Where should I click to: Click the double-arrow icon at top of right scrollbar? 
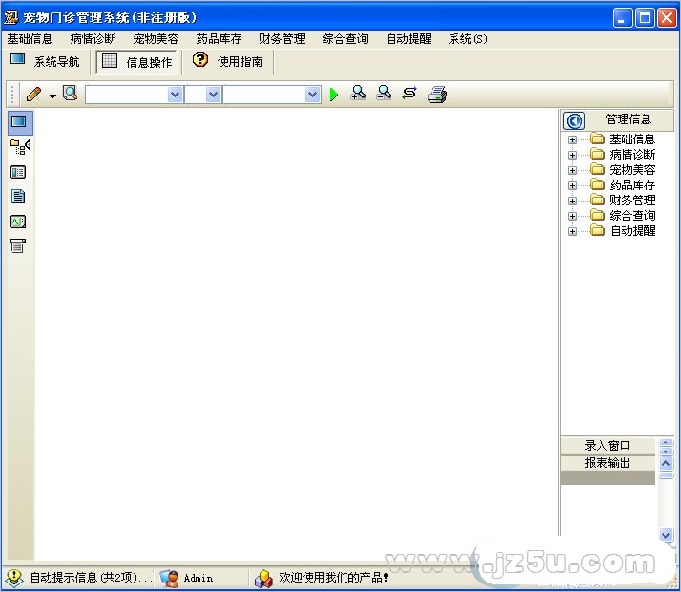click(666, 446)
